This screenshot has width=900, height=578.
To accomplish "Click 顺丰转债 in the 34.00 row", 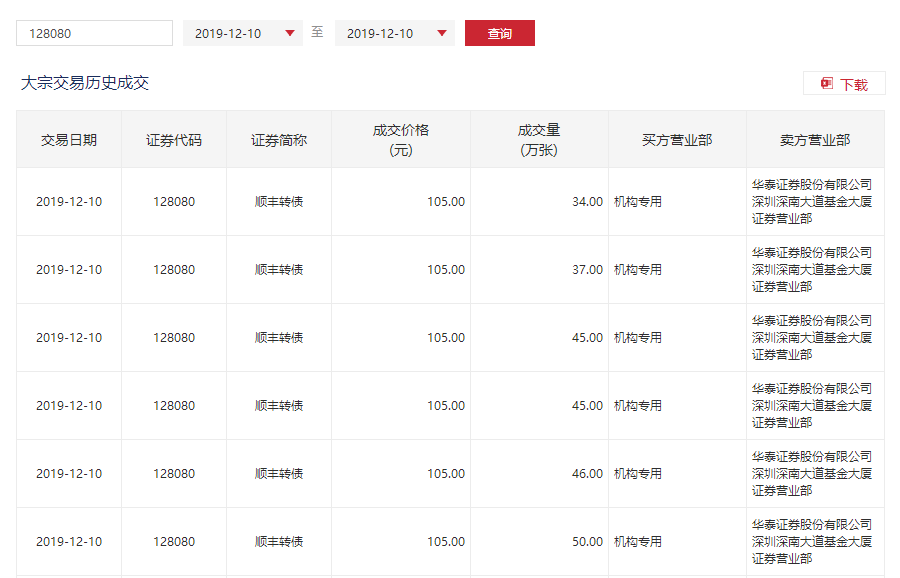I will point(279,202).
